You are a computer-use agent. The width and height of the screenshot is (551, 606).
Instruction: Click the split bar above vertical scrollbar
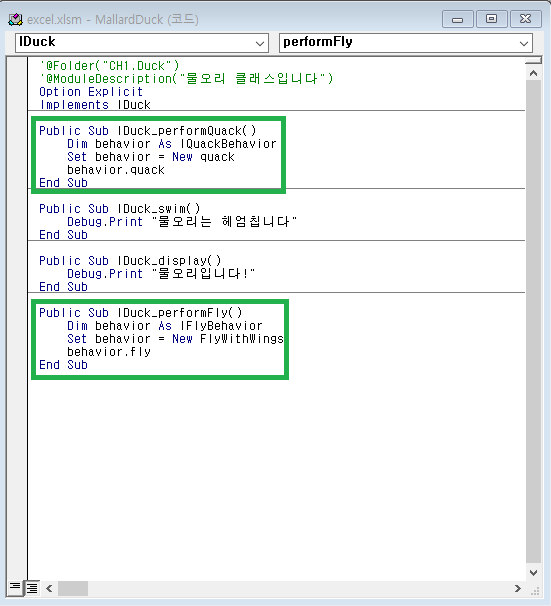click(534, 60)
